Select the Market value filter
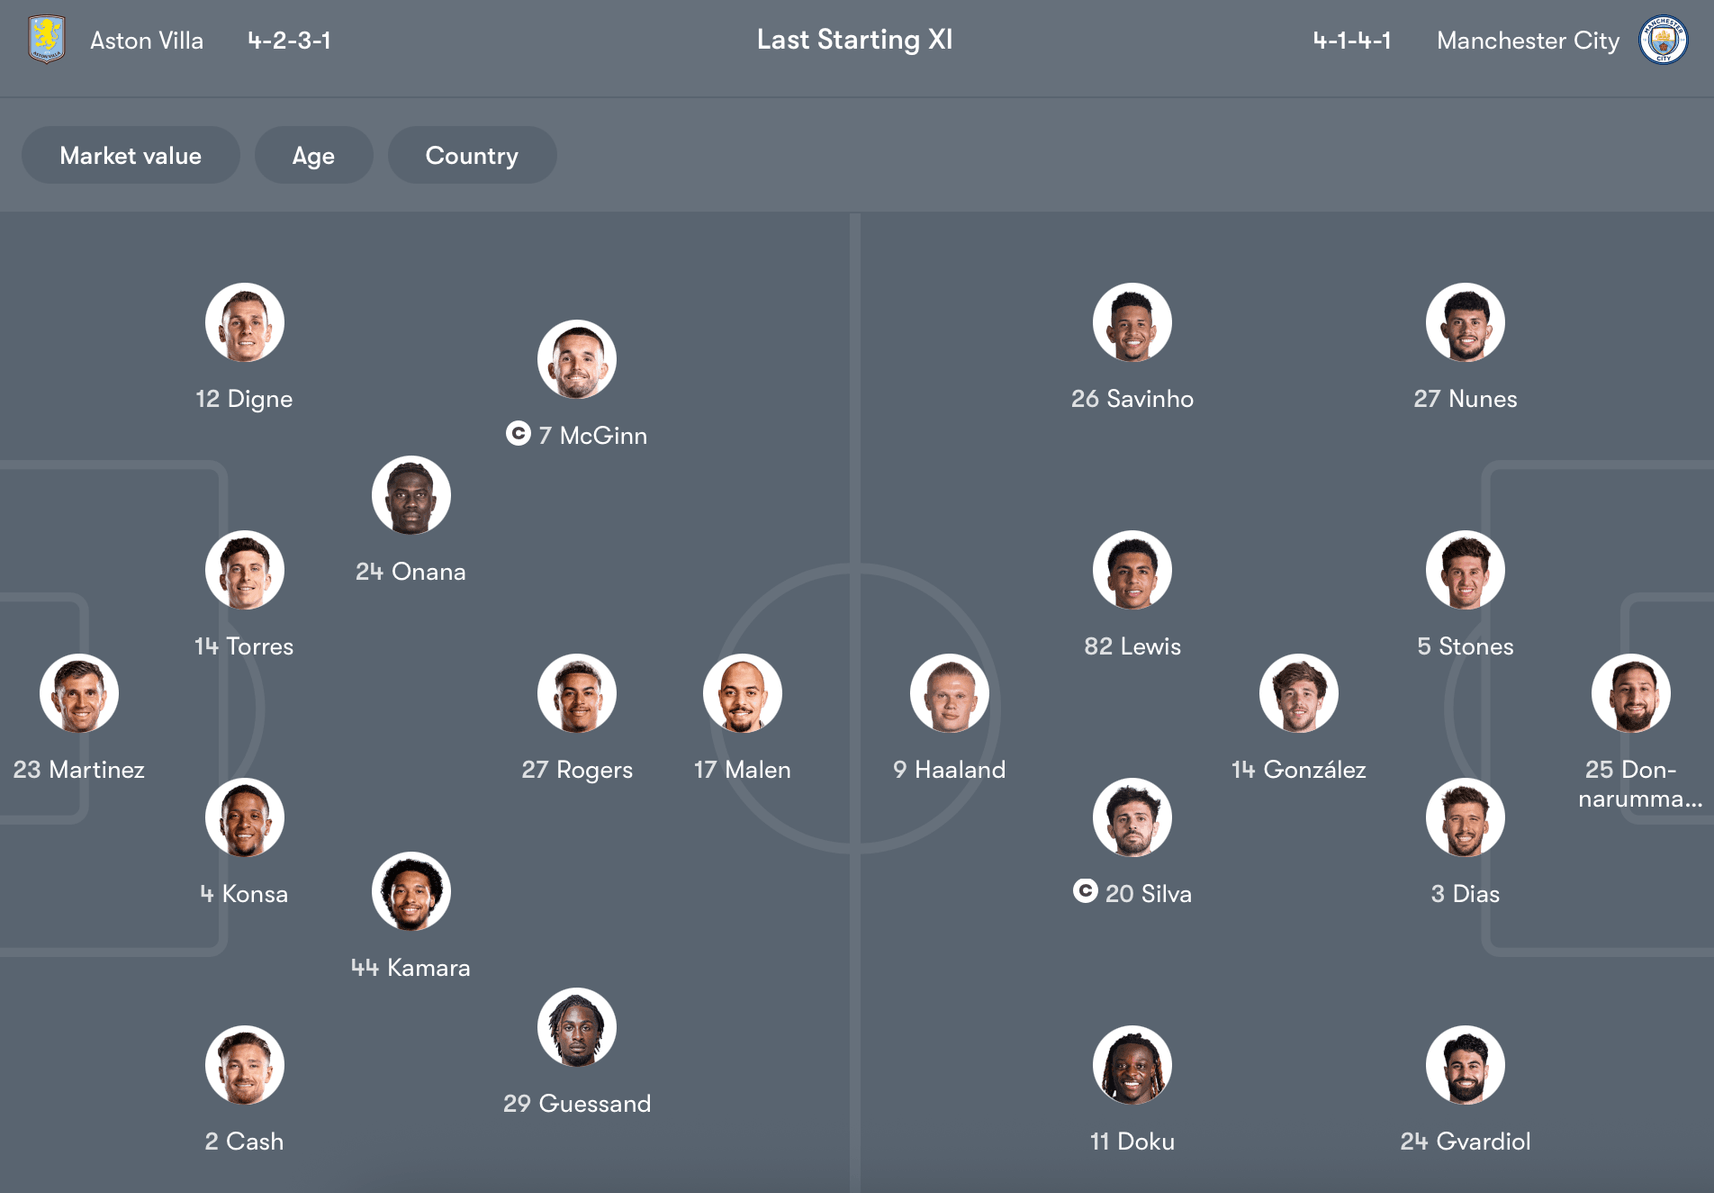Viewport: 1714px width, 1193px height. 130,155
